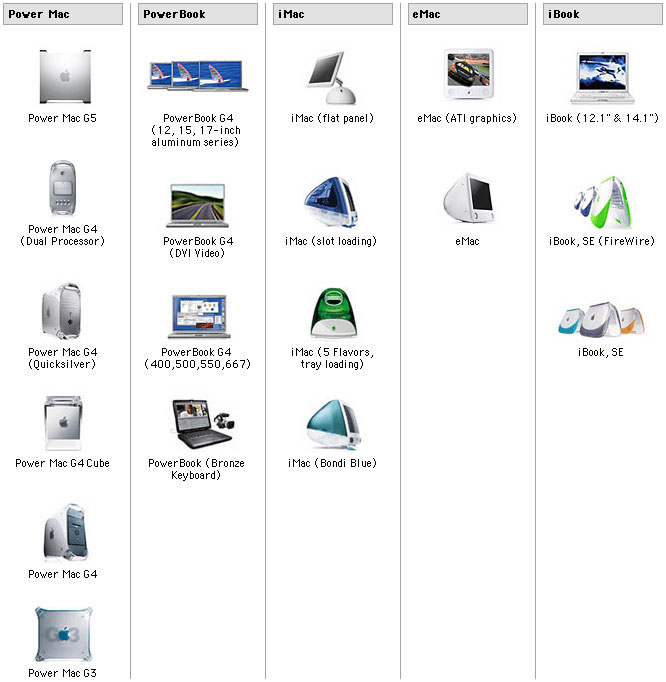Open the eMac (ATI graphics) label

467,118
